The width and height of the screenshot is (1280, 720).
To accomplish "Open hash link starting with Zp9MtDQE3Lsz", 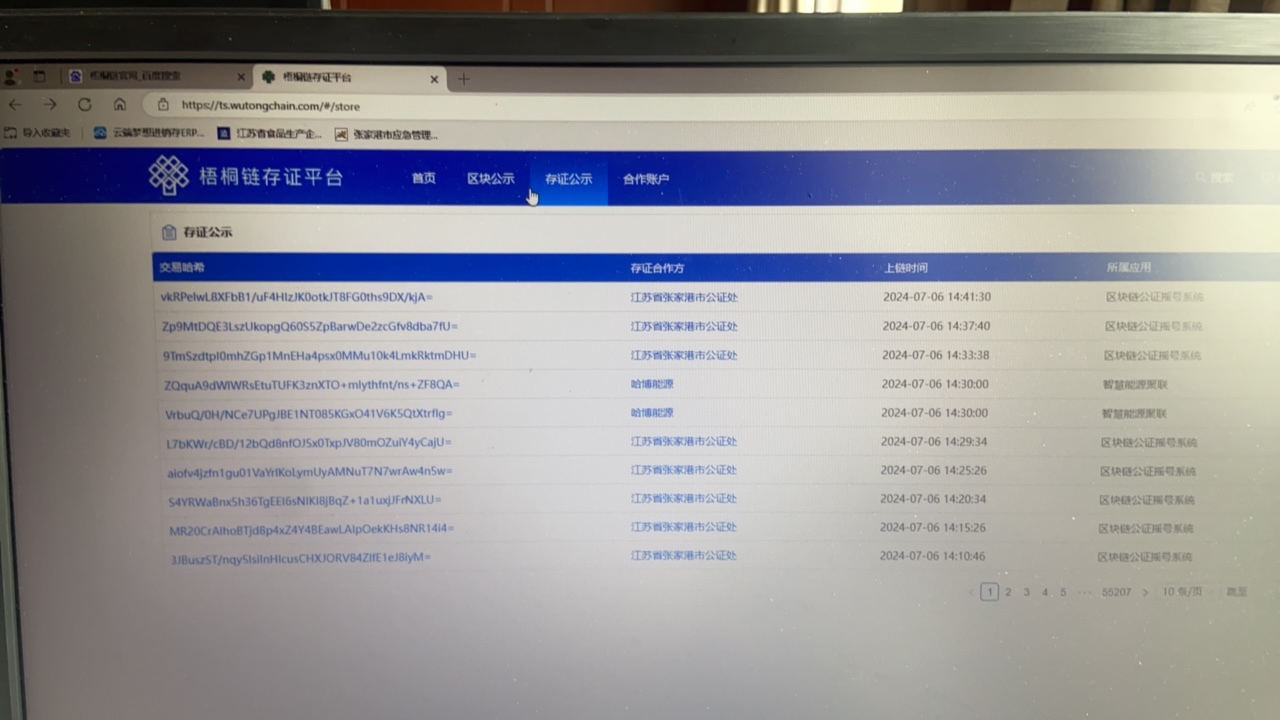I will coord(310,326).
